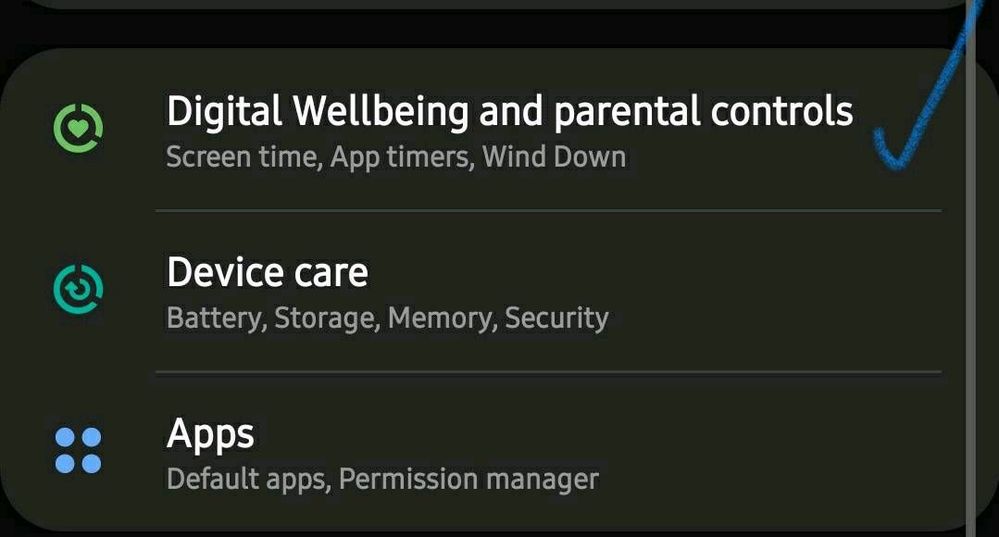Click the 'Battery' word under Device care
Viewport: 999px width, 537px height.
(216, 319)
